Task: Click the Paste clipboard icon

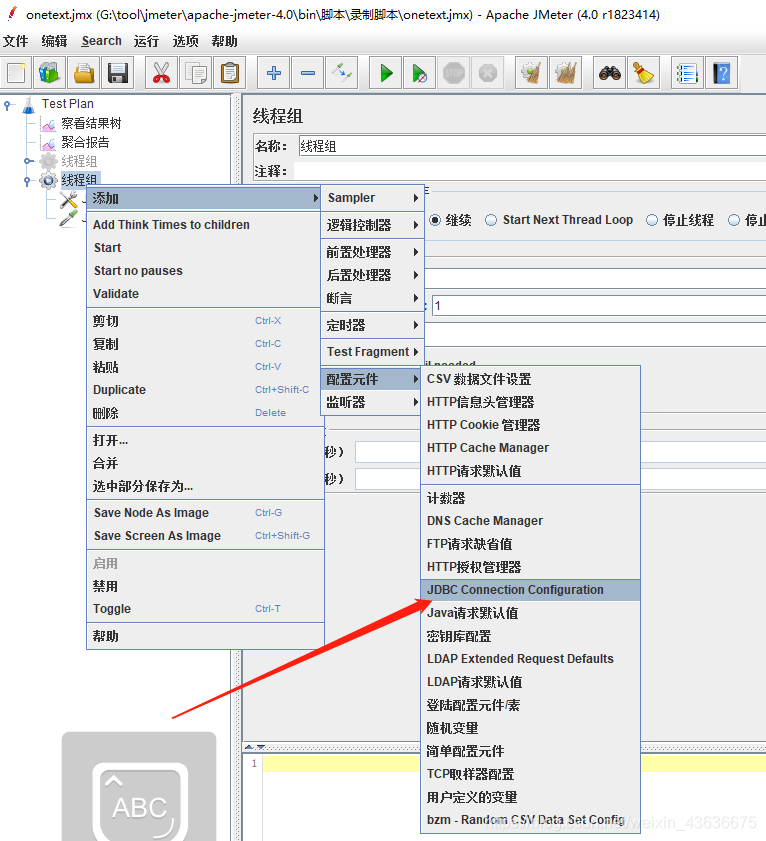Action: (x=230, y=72)
